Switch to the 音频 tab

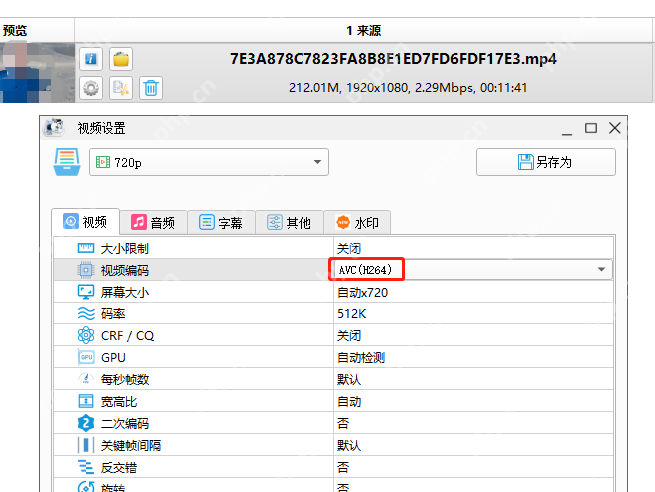[153, 223]
